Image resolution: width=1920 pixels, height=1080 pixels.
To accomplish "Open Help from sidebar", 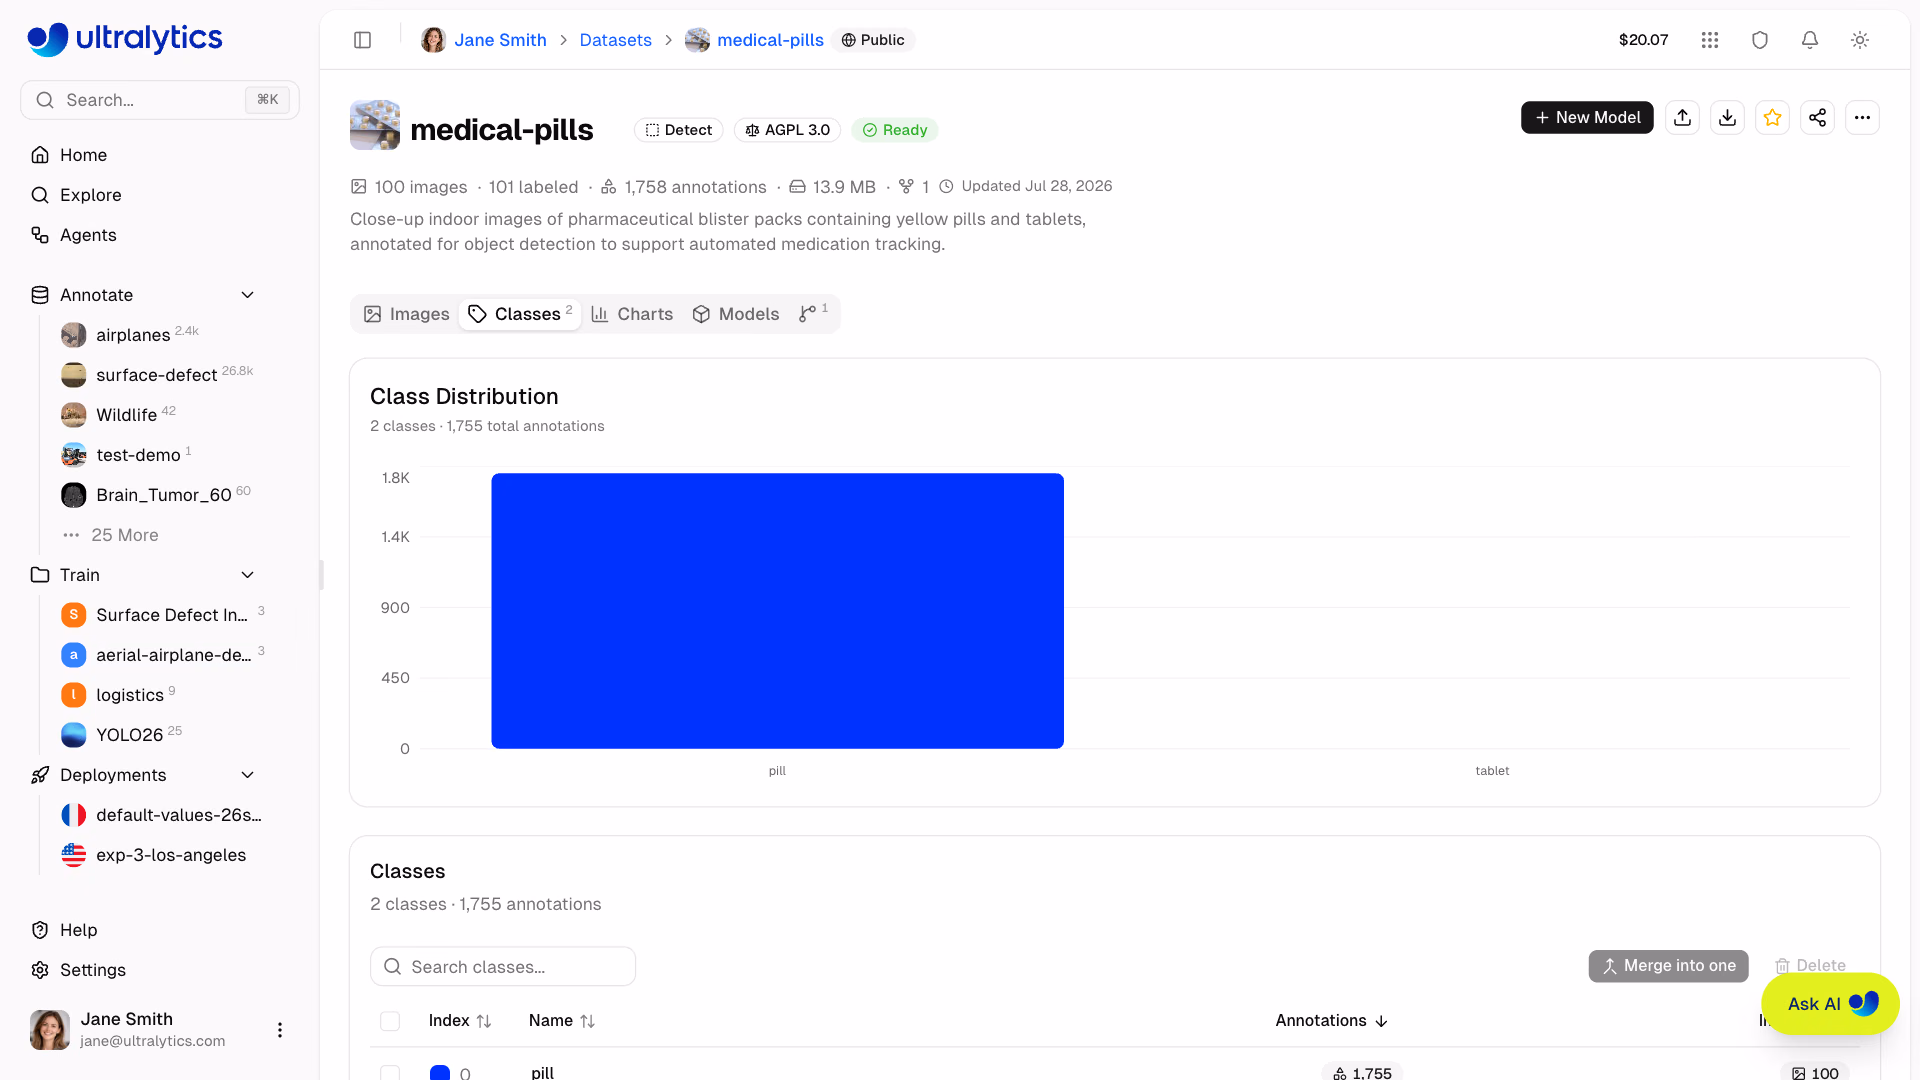I will pyautogui.click(x=78, y=930).
